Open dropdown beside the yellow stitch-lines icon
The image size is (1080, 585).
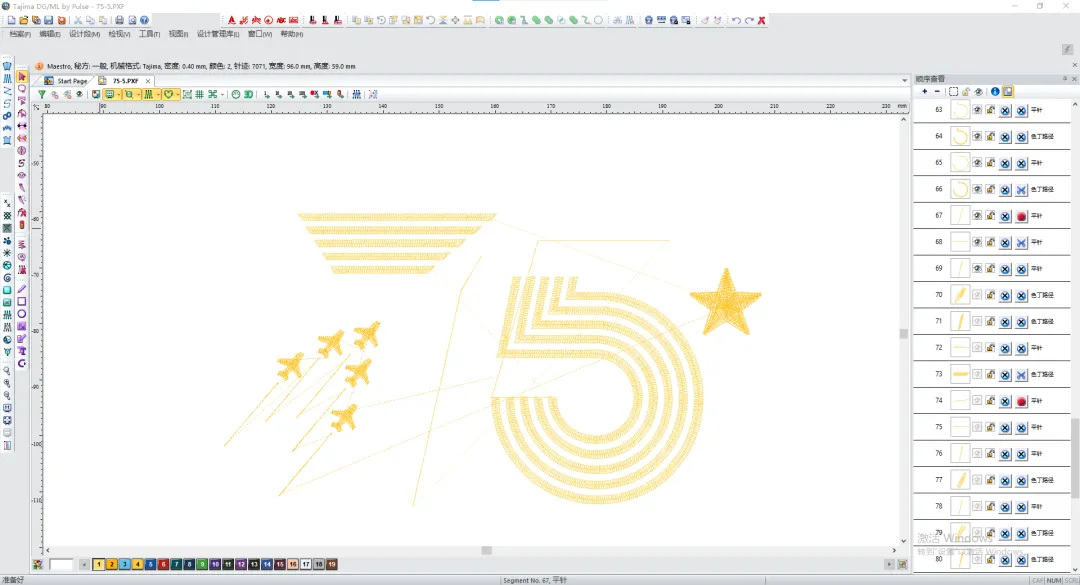pos(158,94)
